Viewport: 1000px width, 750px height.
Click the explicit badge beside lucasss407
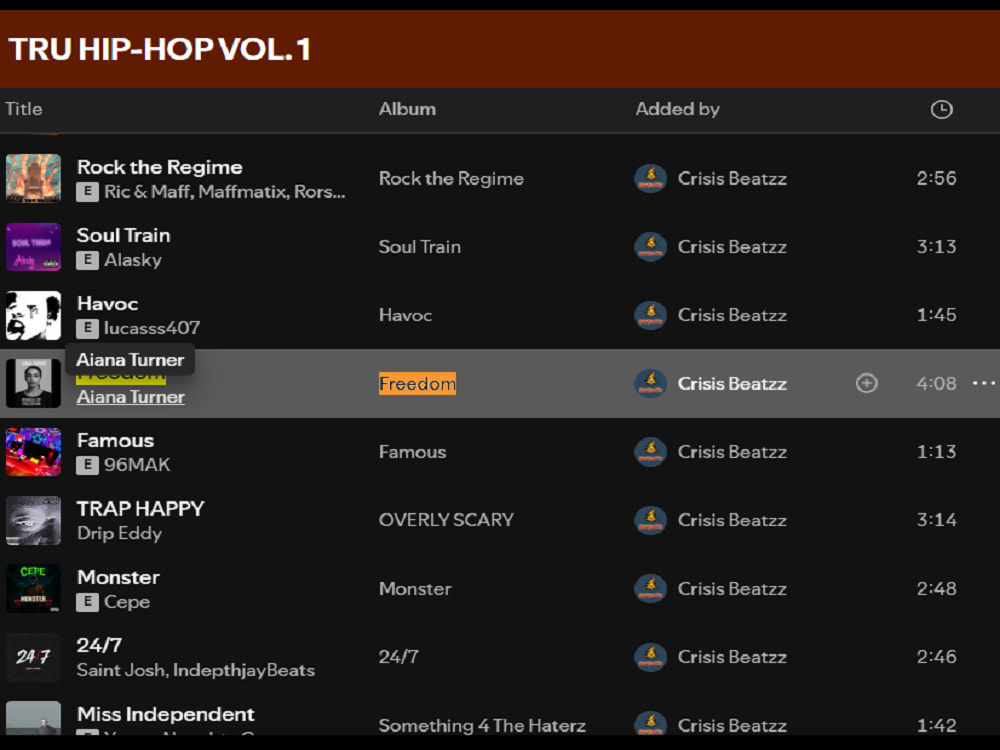[x=87, y=328]
